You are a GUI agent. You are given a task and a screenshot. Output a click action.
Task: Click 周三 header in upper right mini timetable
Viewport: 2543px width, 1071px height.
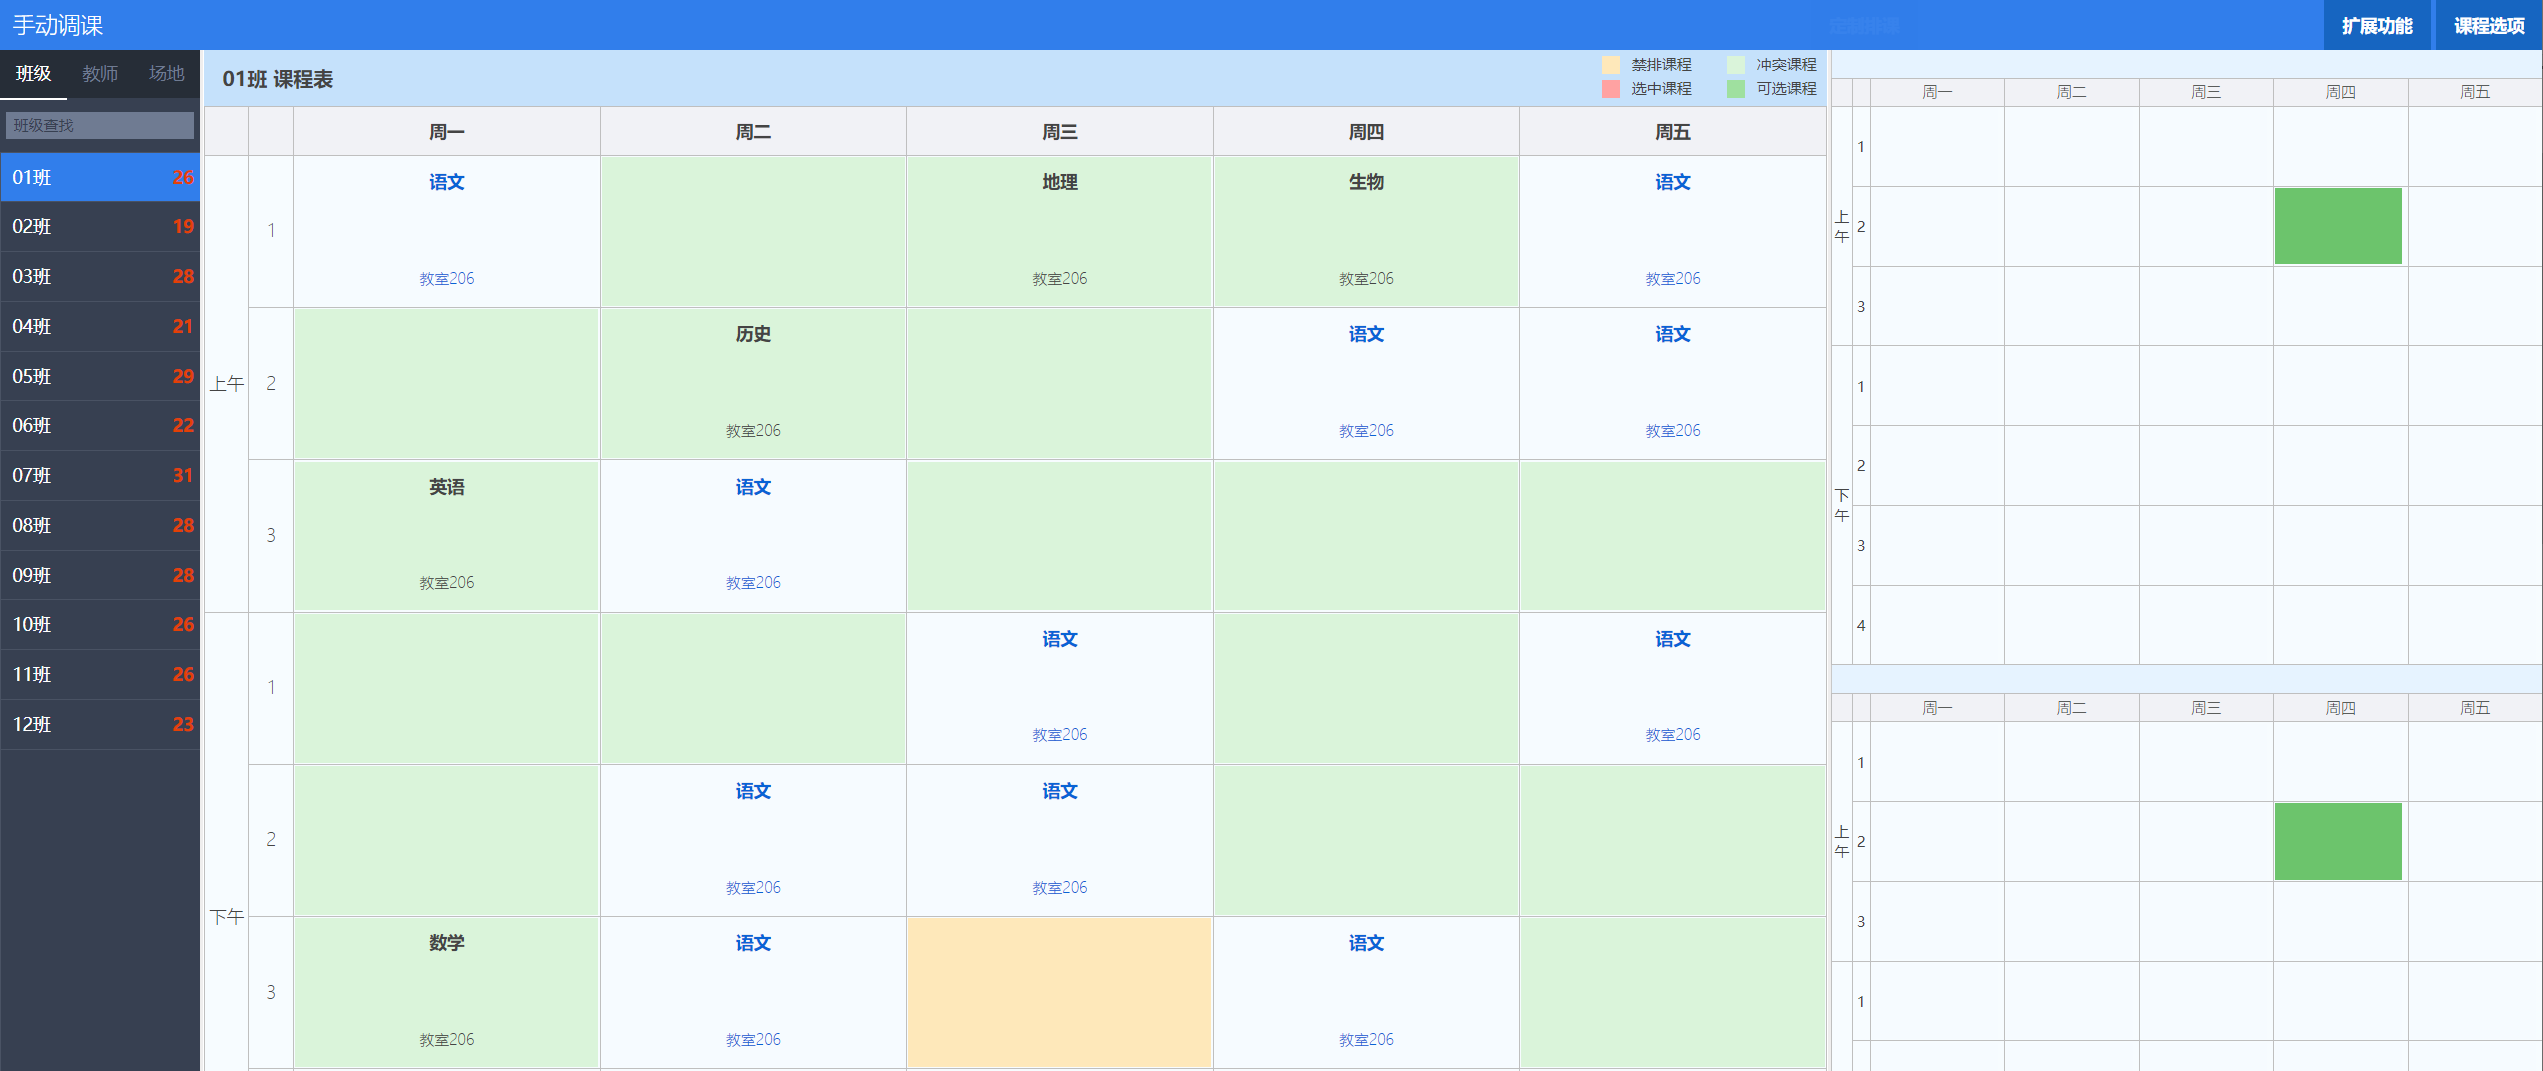tap(2206, 92)
